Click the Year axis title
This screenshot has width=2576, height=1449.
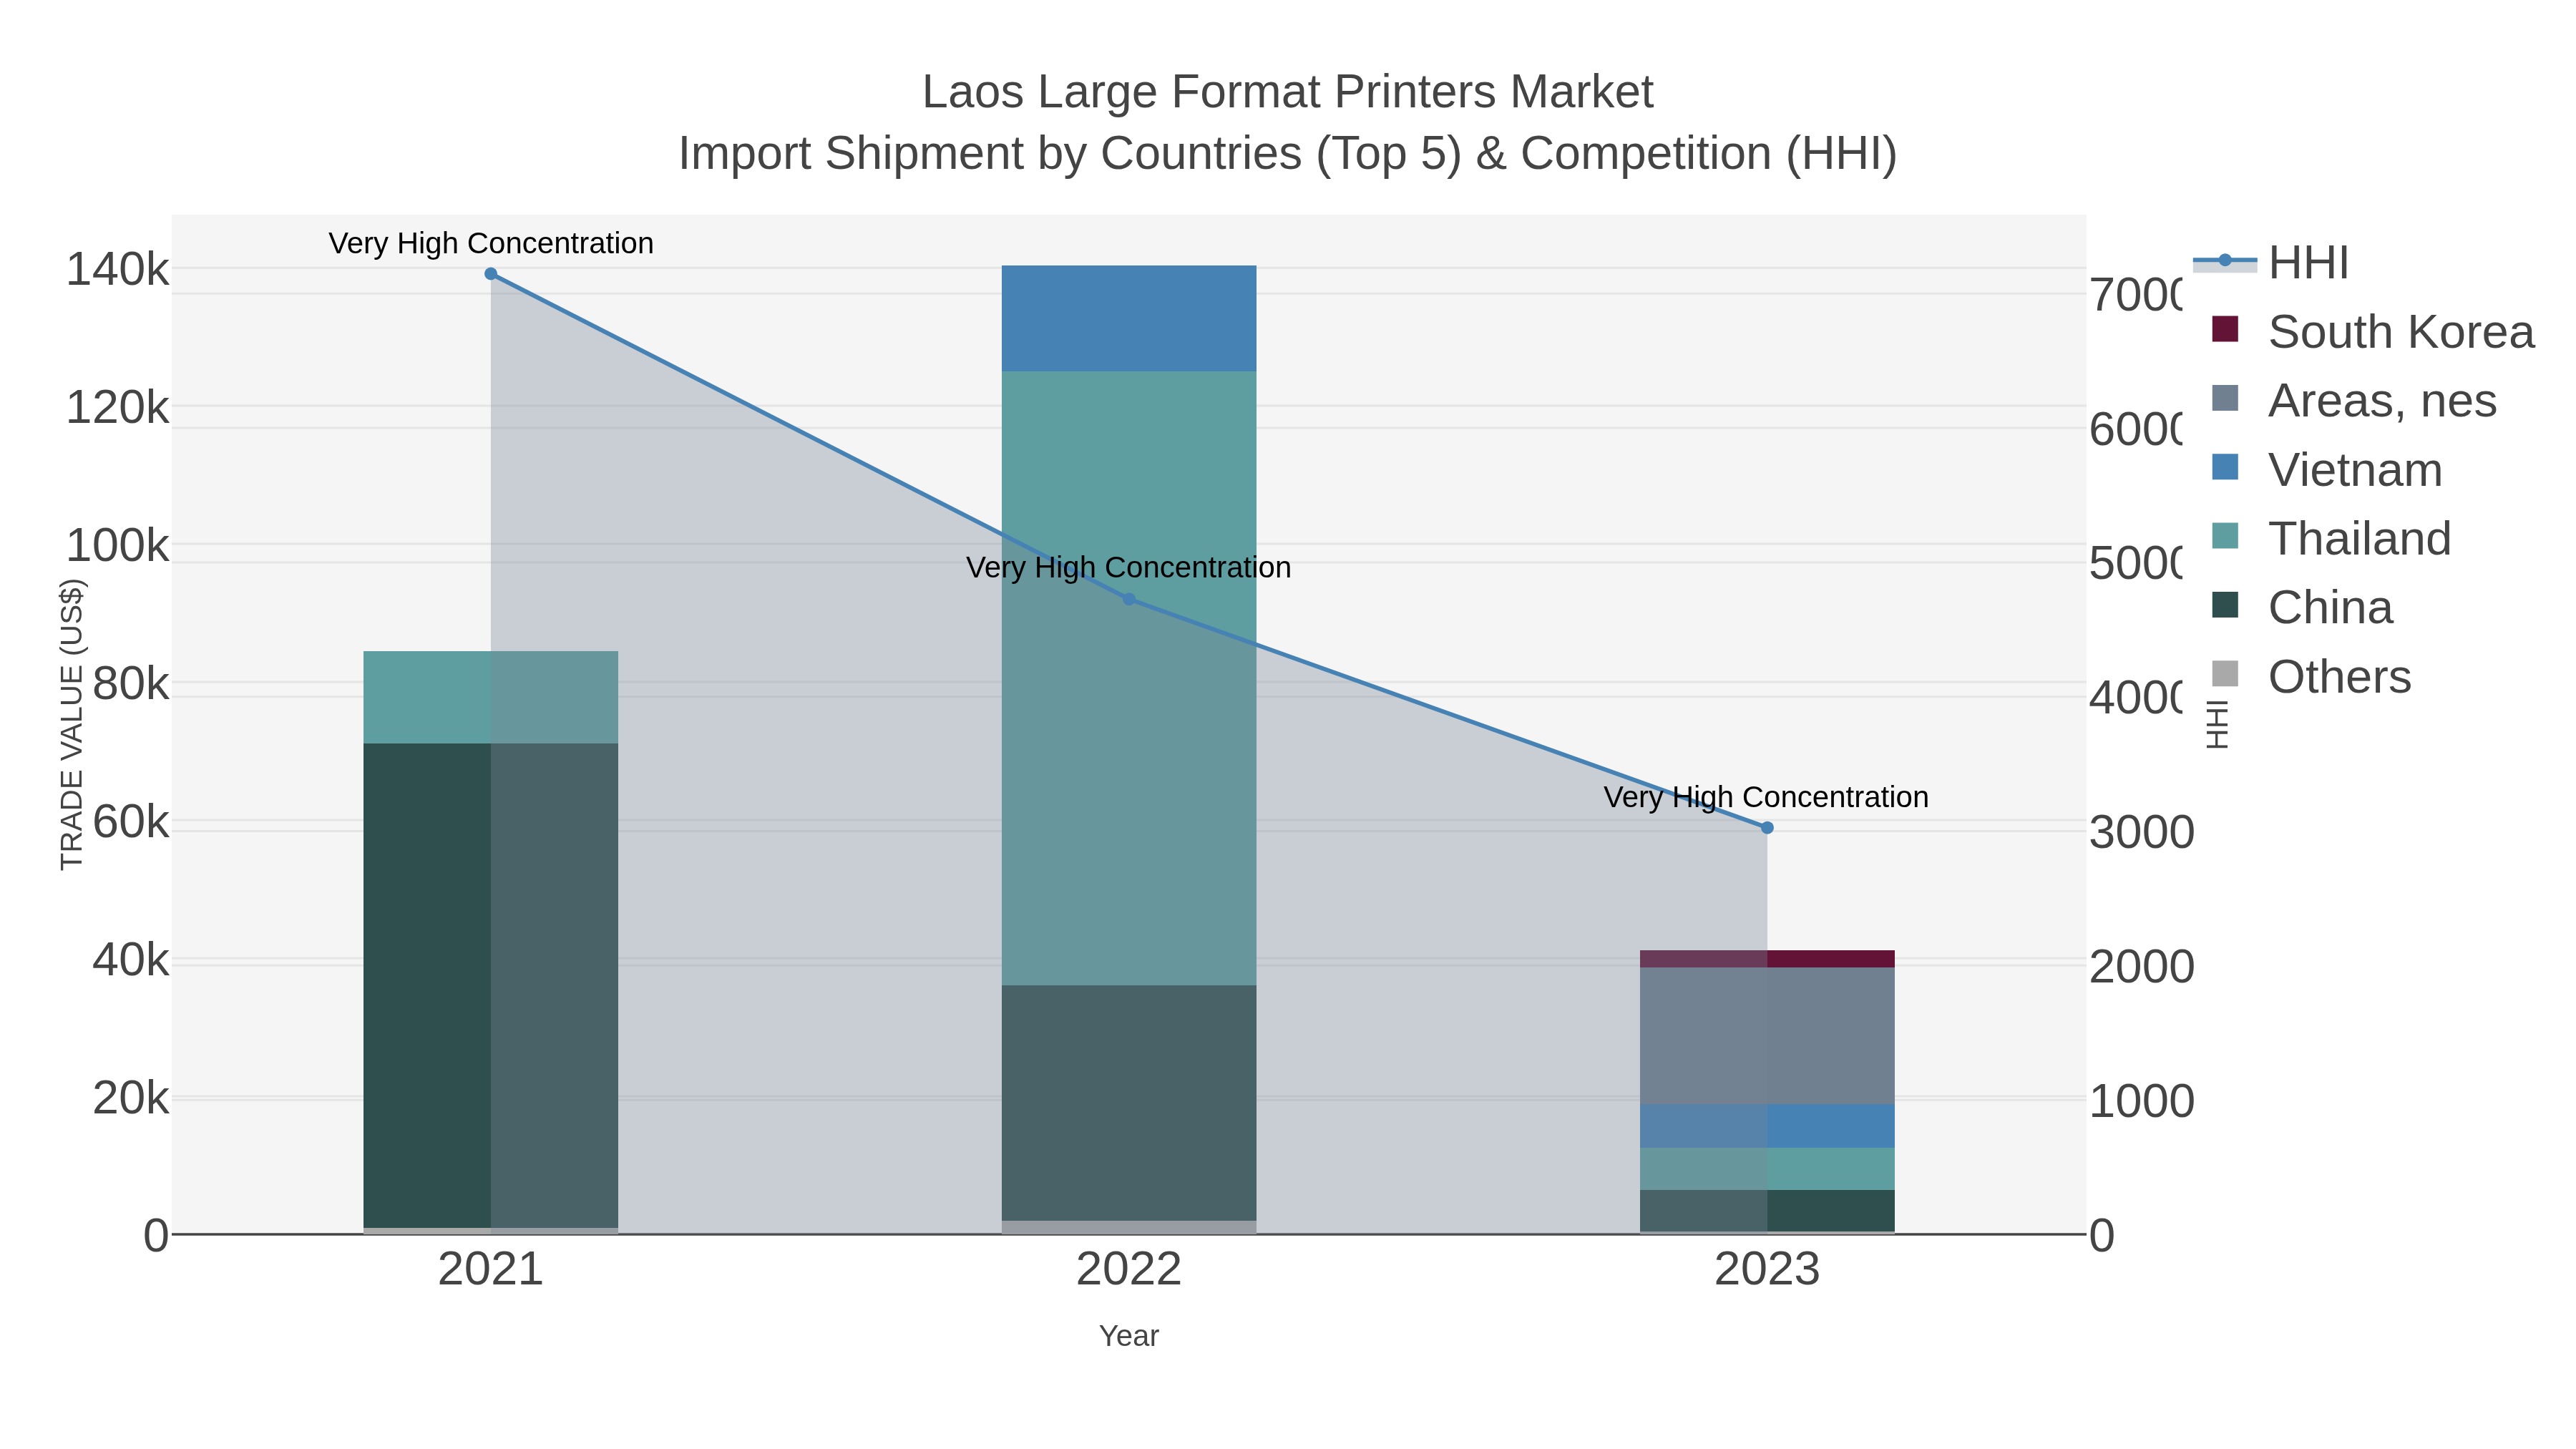tap(1129, 1336)
